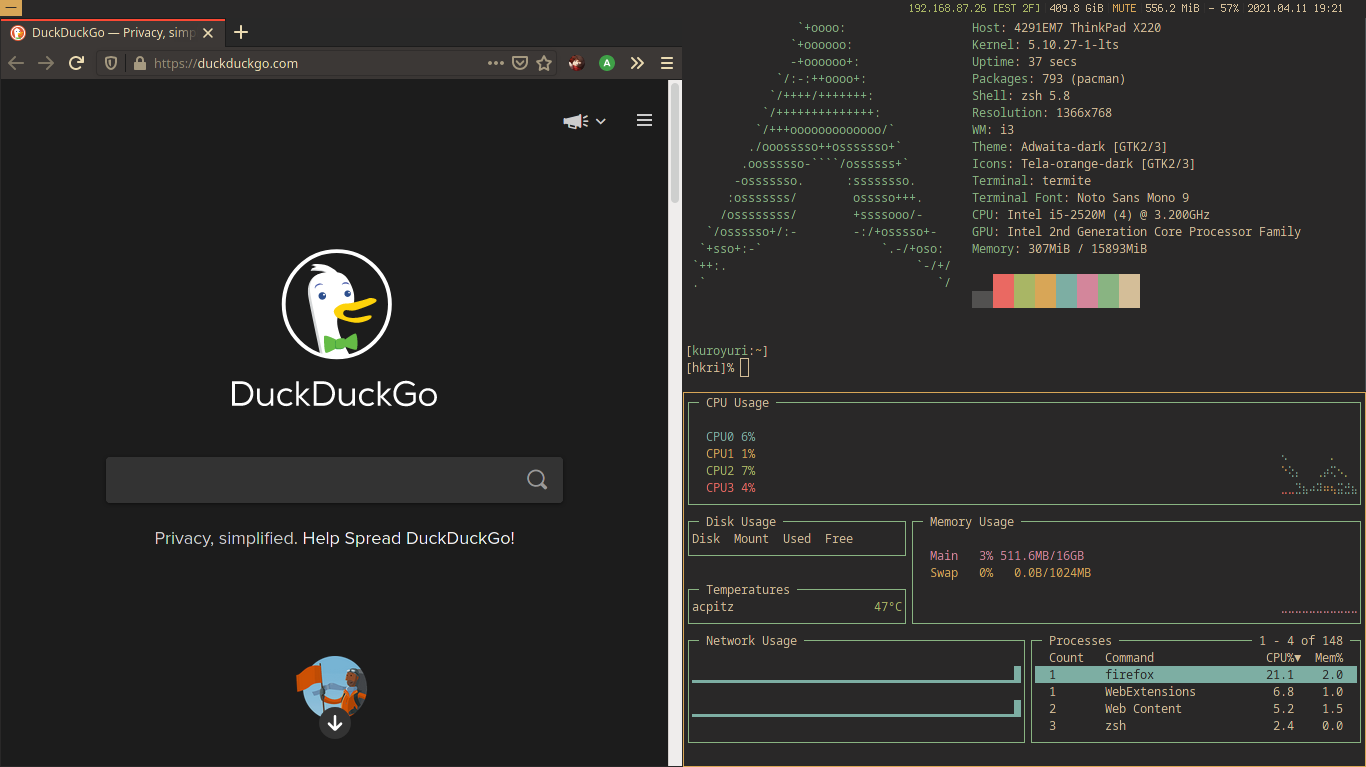Click the Privacy, simplified. tagline
The height and width of the screenshot is (767, 1366).
[226, 538]
